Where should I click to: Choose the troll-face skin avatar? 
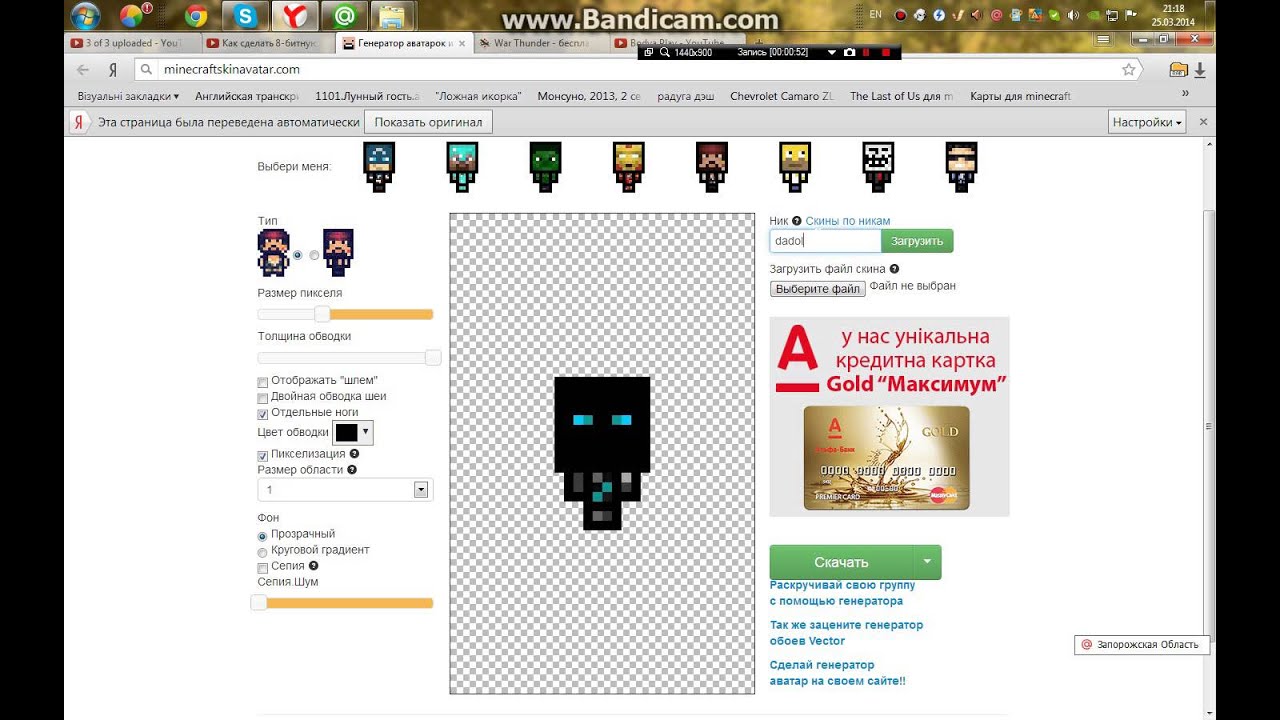pyautogui.click(x=878, y=167)
